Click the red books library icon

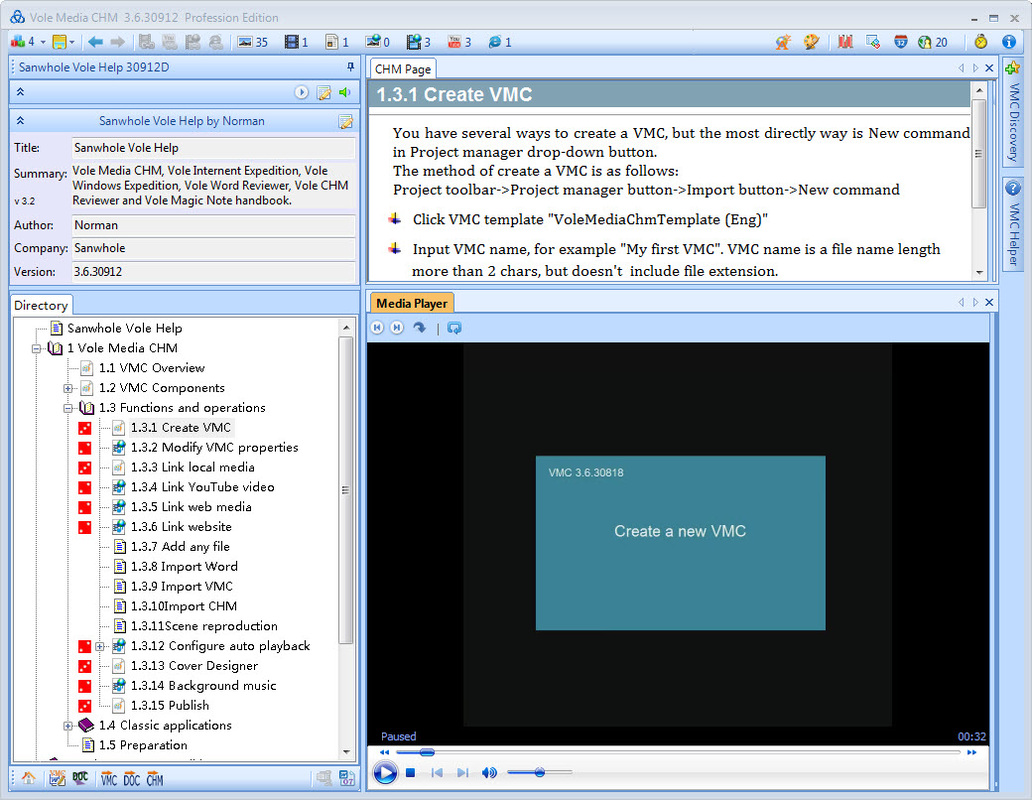pyautogui.click(x=845, y=42)
